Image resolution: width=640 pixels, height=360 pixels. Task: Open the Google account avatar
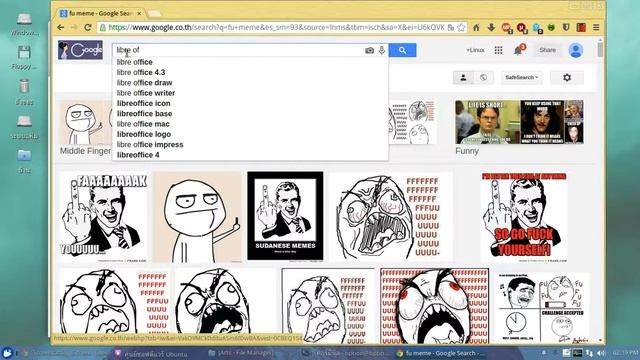[x=576, y=50]
